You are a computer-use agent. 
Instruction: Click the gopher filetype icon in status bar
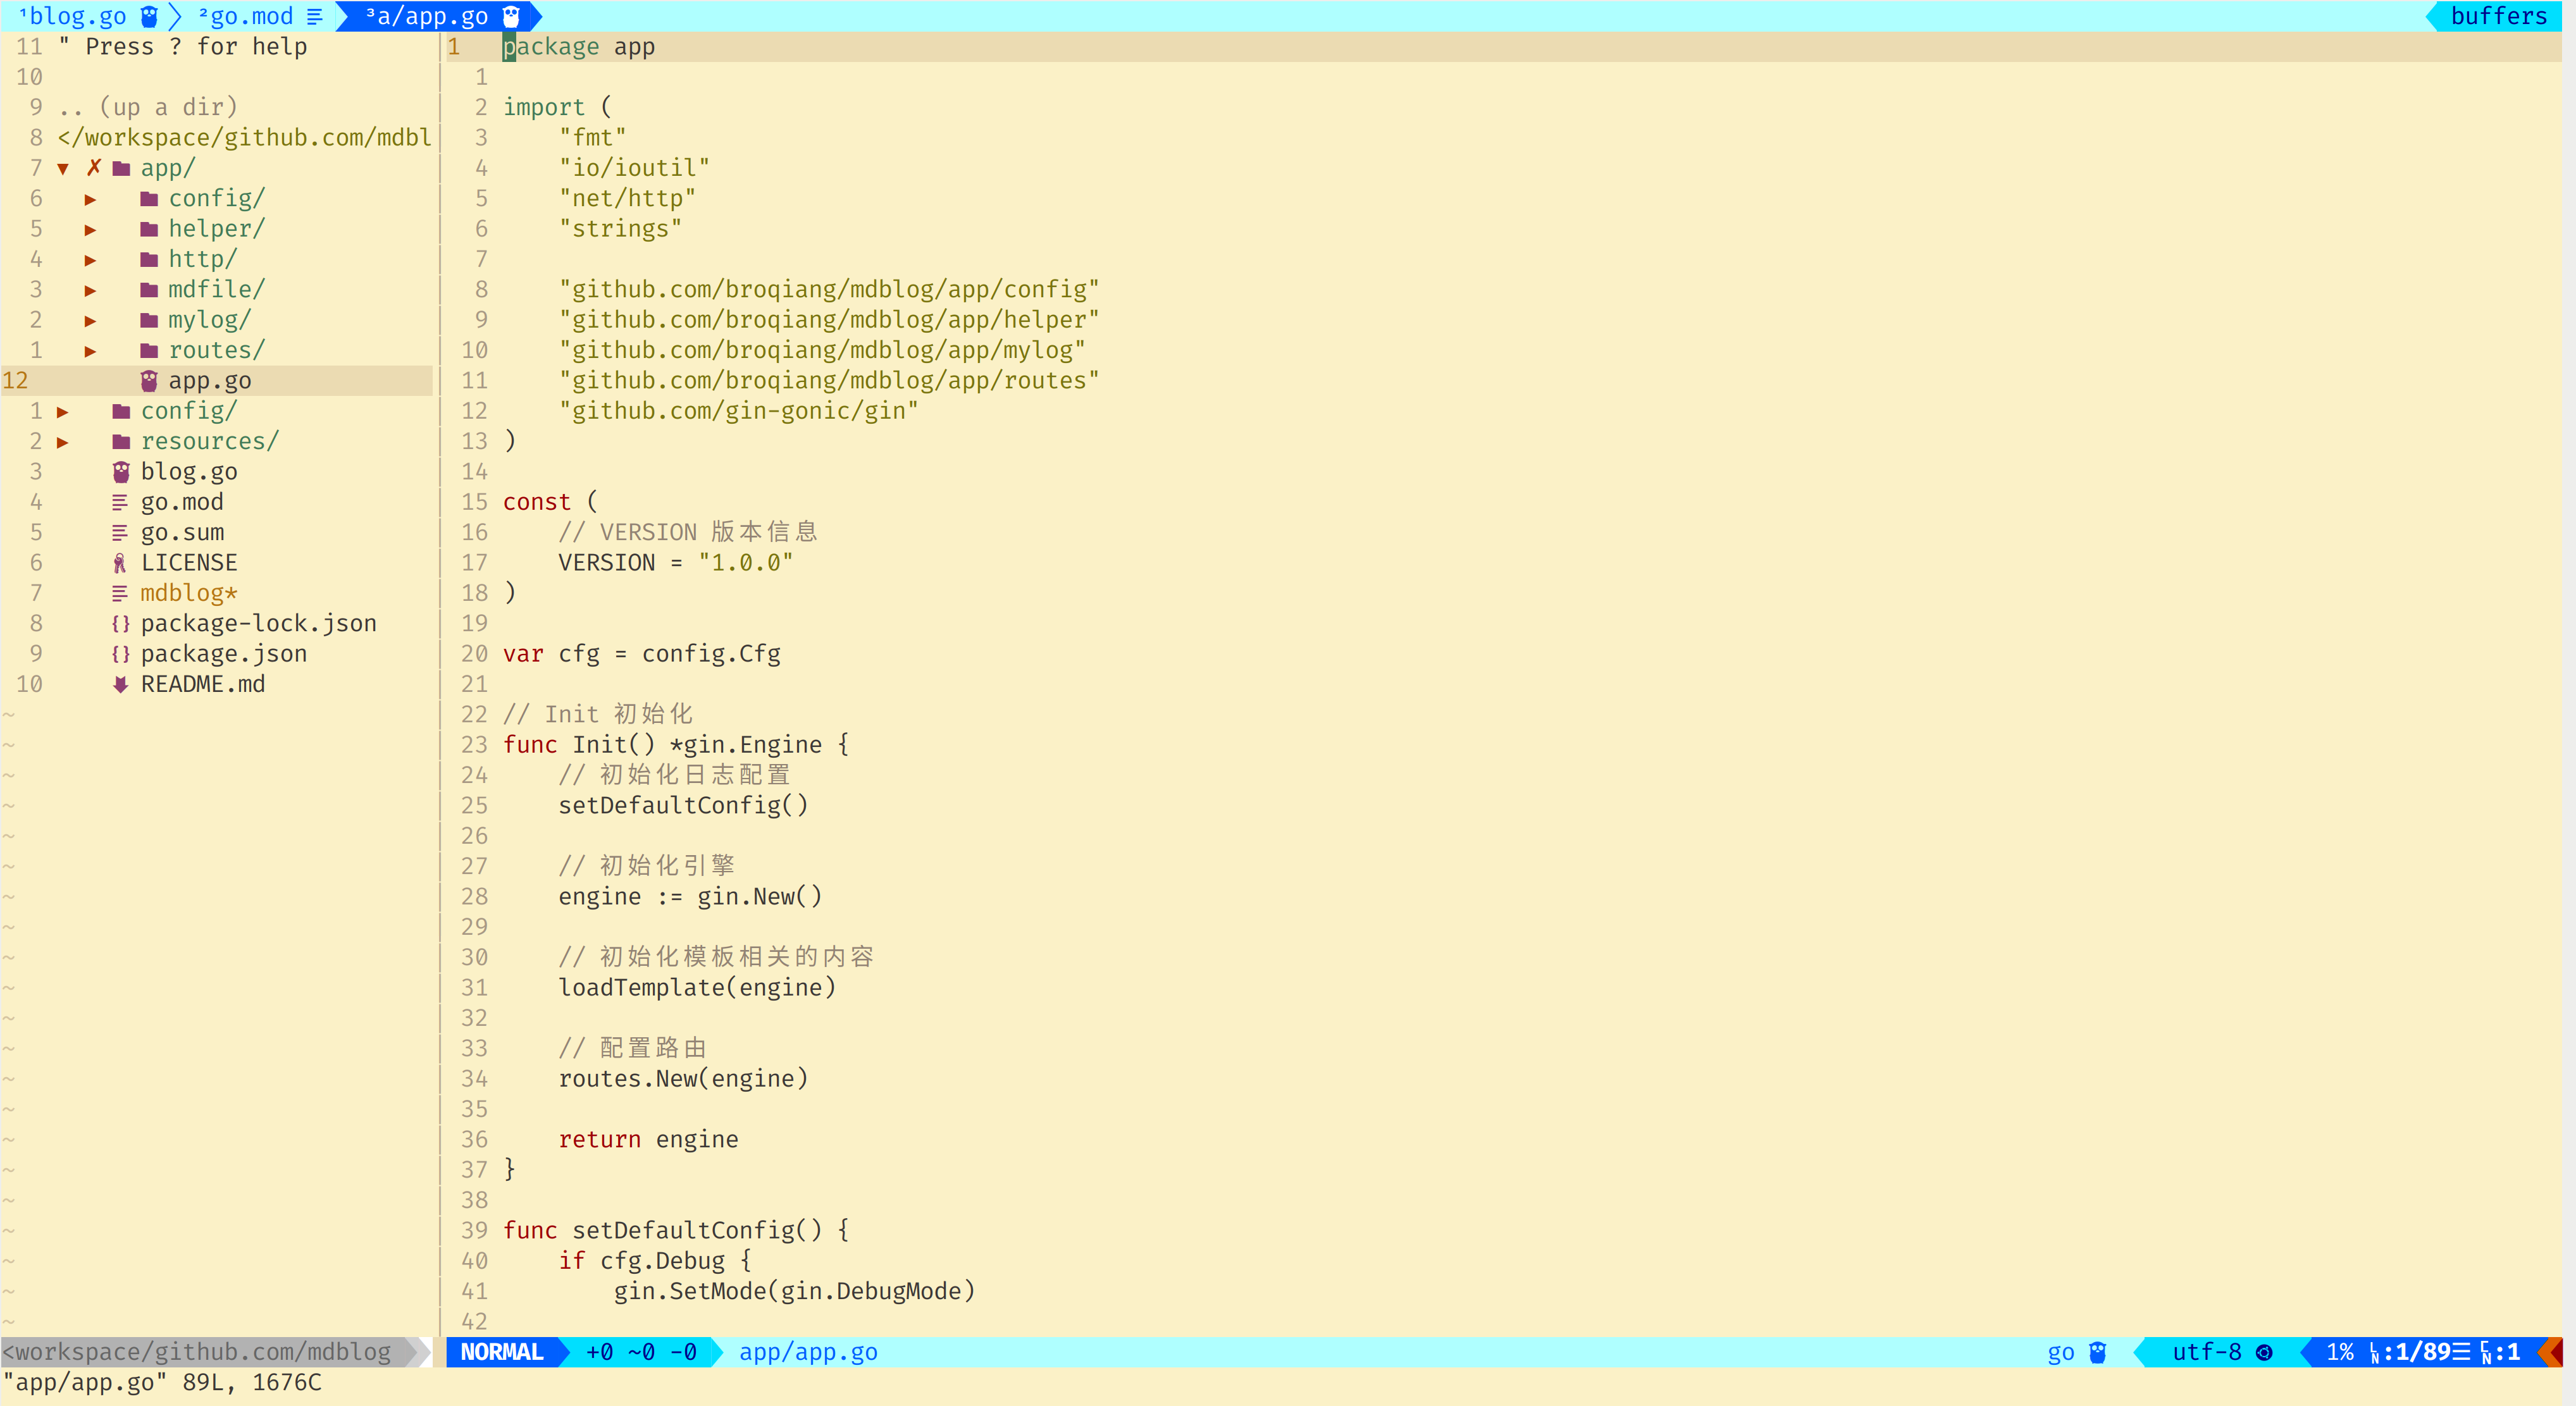pyautogui.click(x=2097, y=1352)
